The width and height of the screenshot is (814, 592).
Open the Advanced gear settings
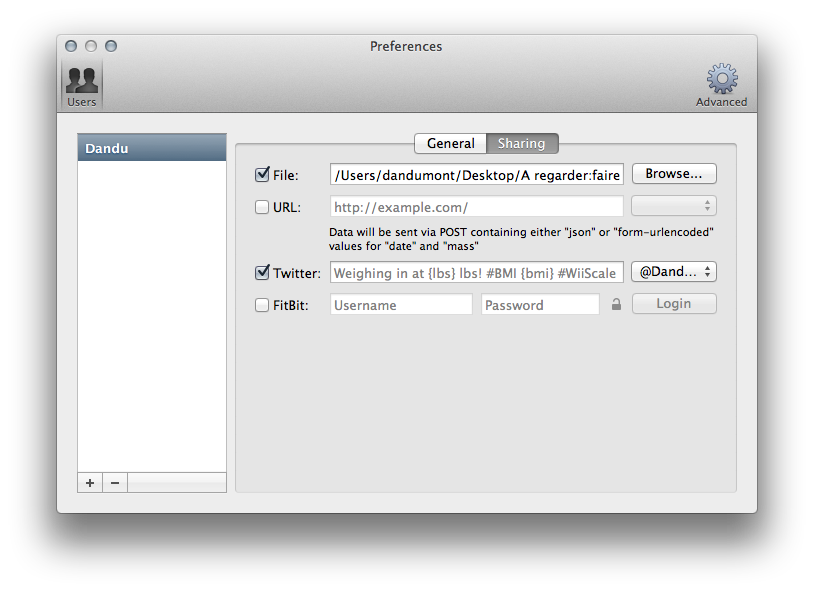point(721,85)
